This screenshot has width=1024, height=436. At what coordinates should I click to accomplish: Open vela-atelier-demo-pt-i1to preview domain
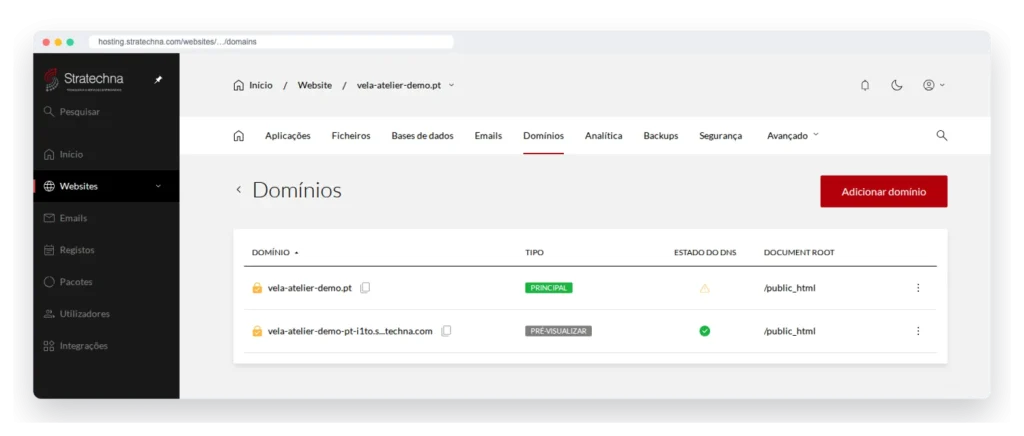click(x=350, y=331)
